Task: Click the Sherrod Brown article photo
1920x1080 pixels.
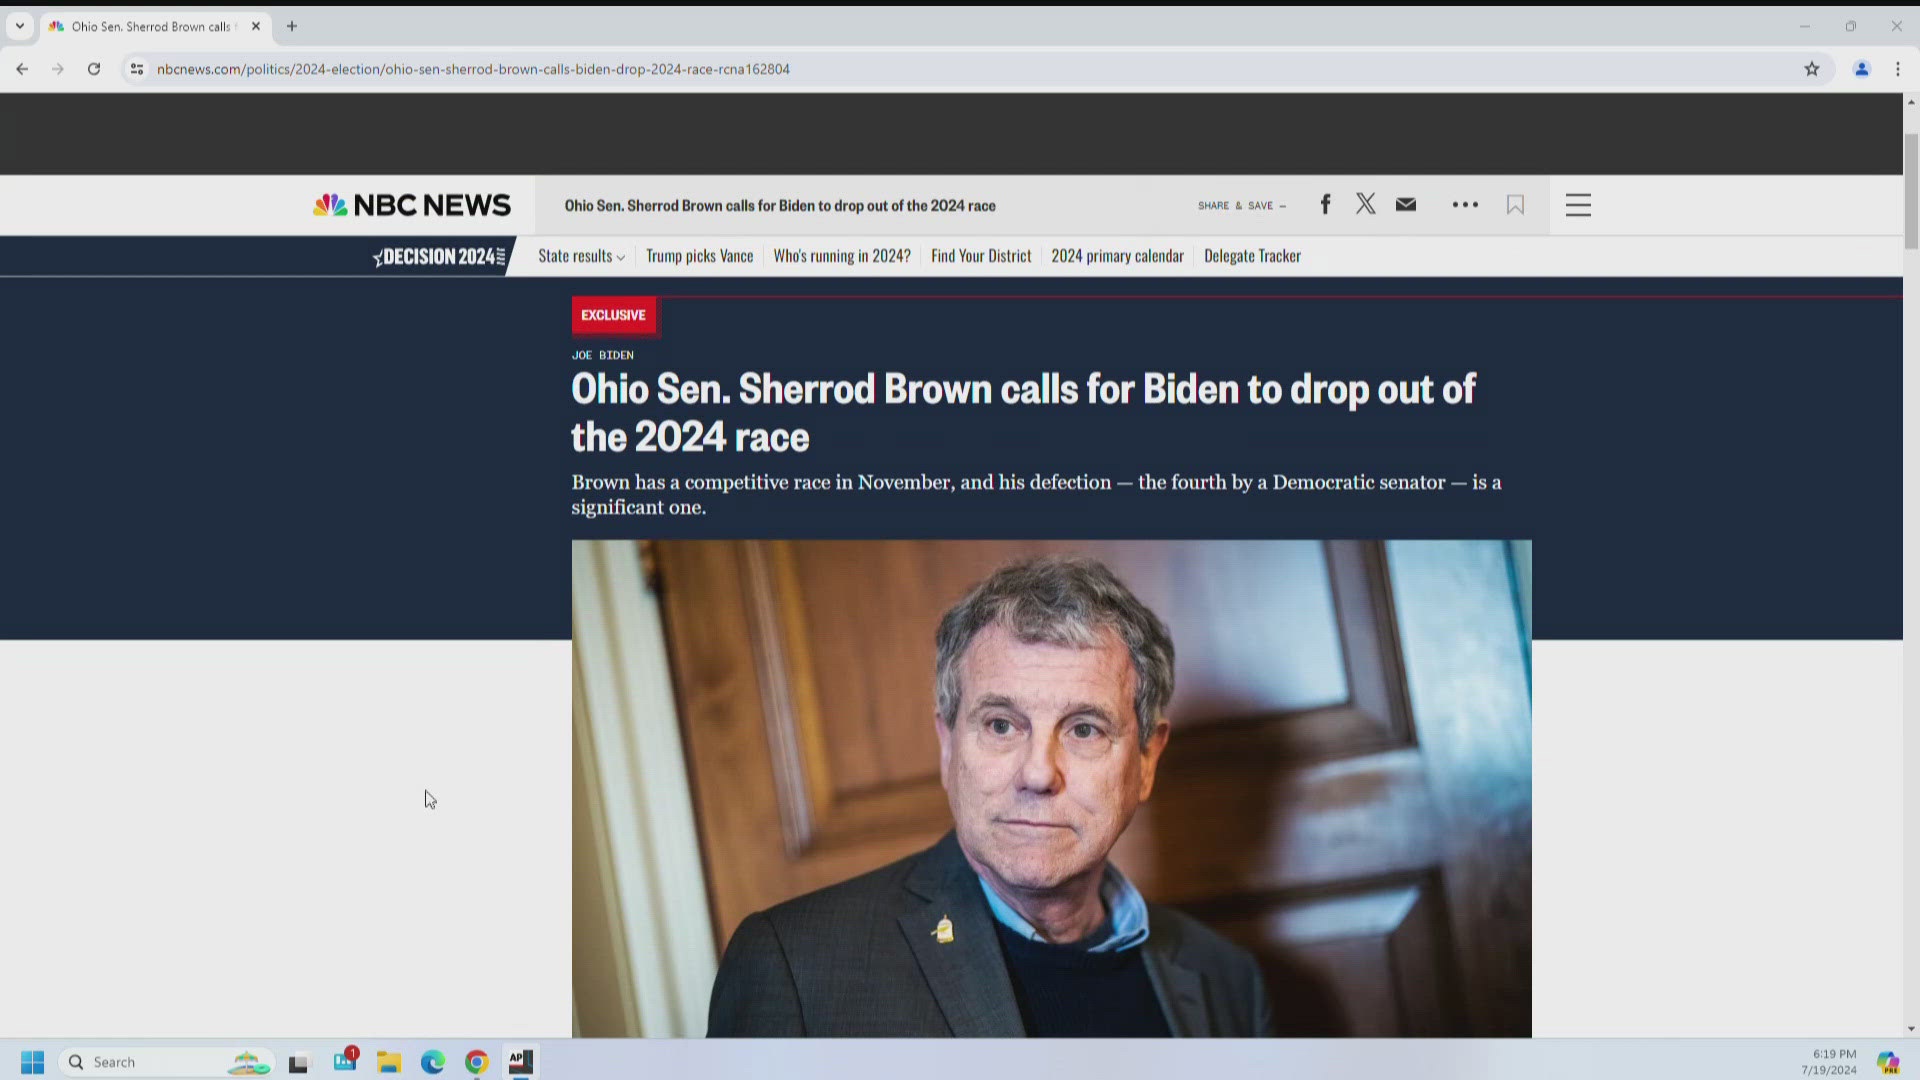Action: (x=1050, y=790)
